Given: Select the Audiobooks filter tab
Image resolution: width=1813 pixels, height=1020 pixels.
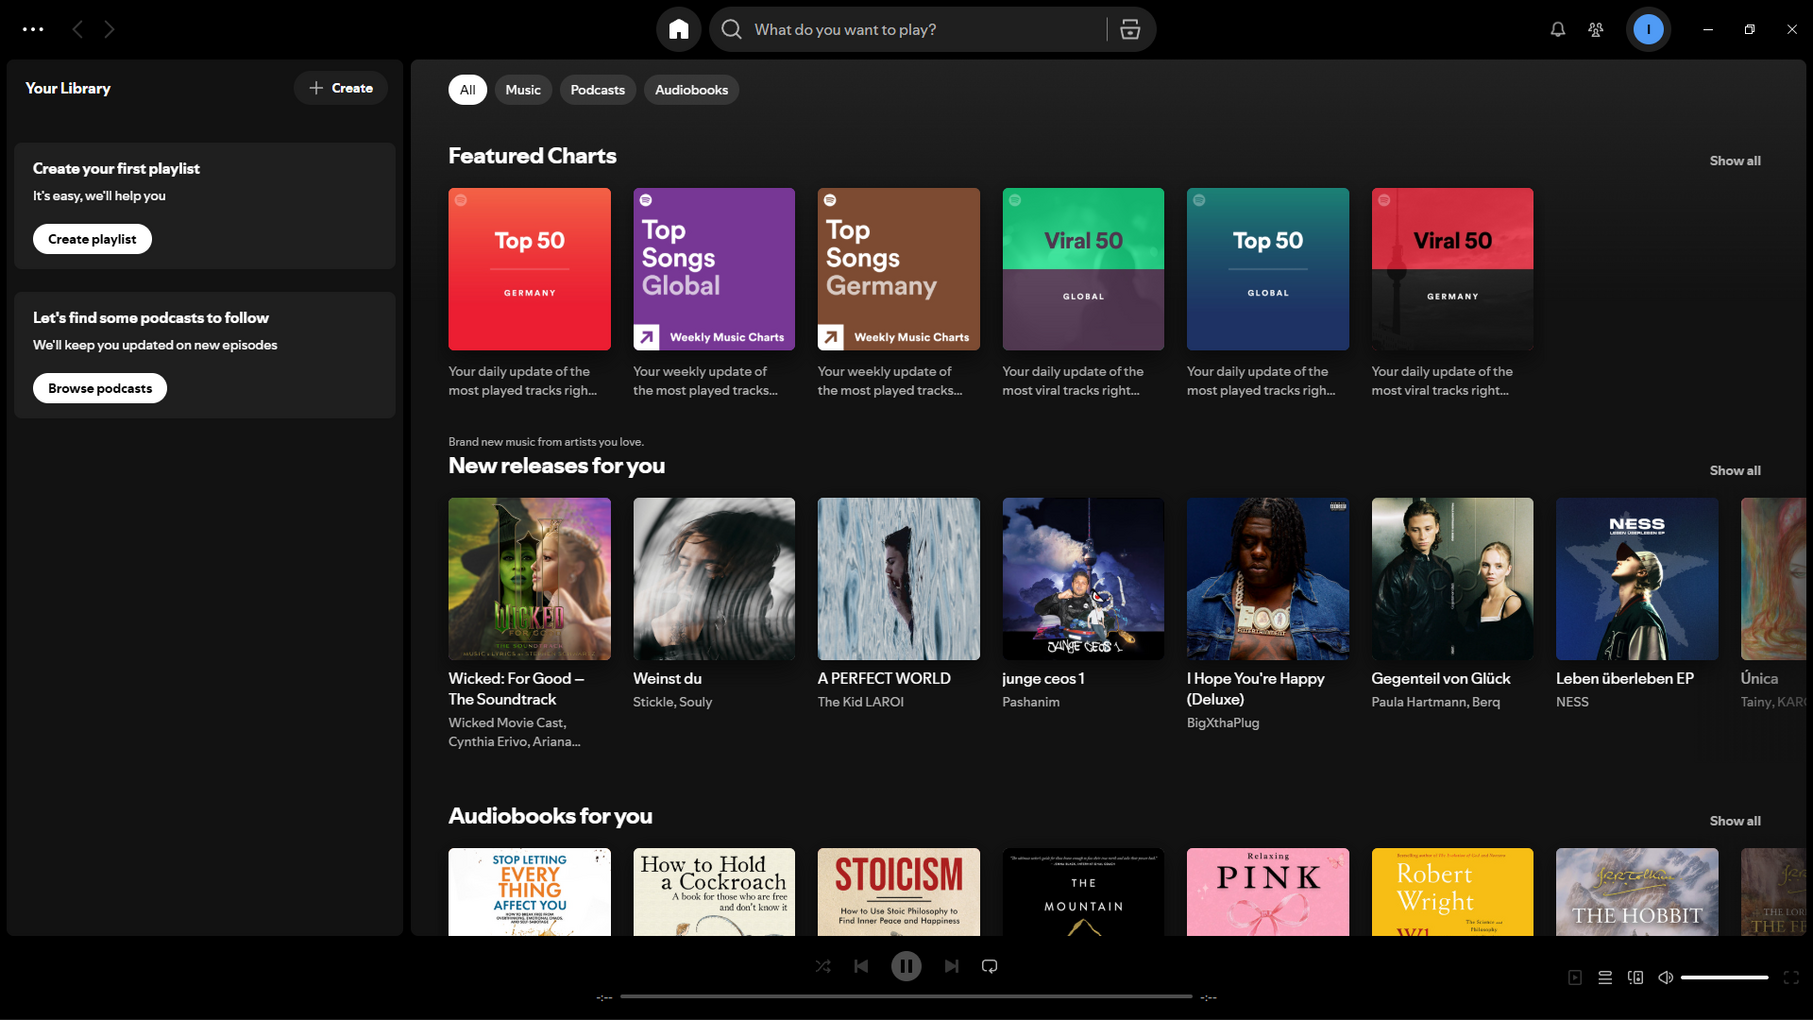Looking at the screenshot, I should pyautogui.click(x=691, y=90).
